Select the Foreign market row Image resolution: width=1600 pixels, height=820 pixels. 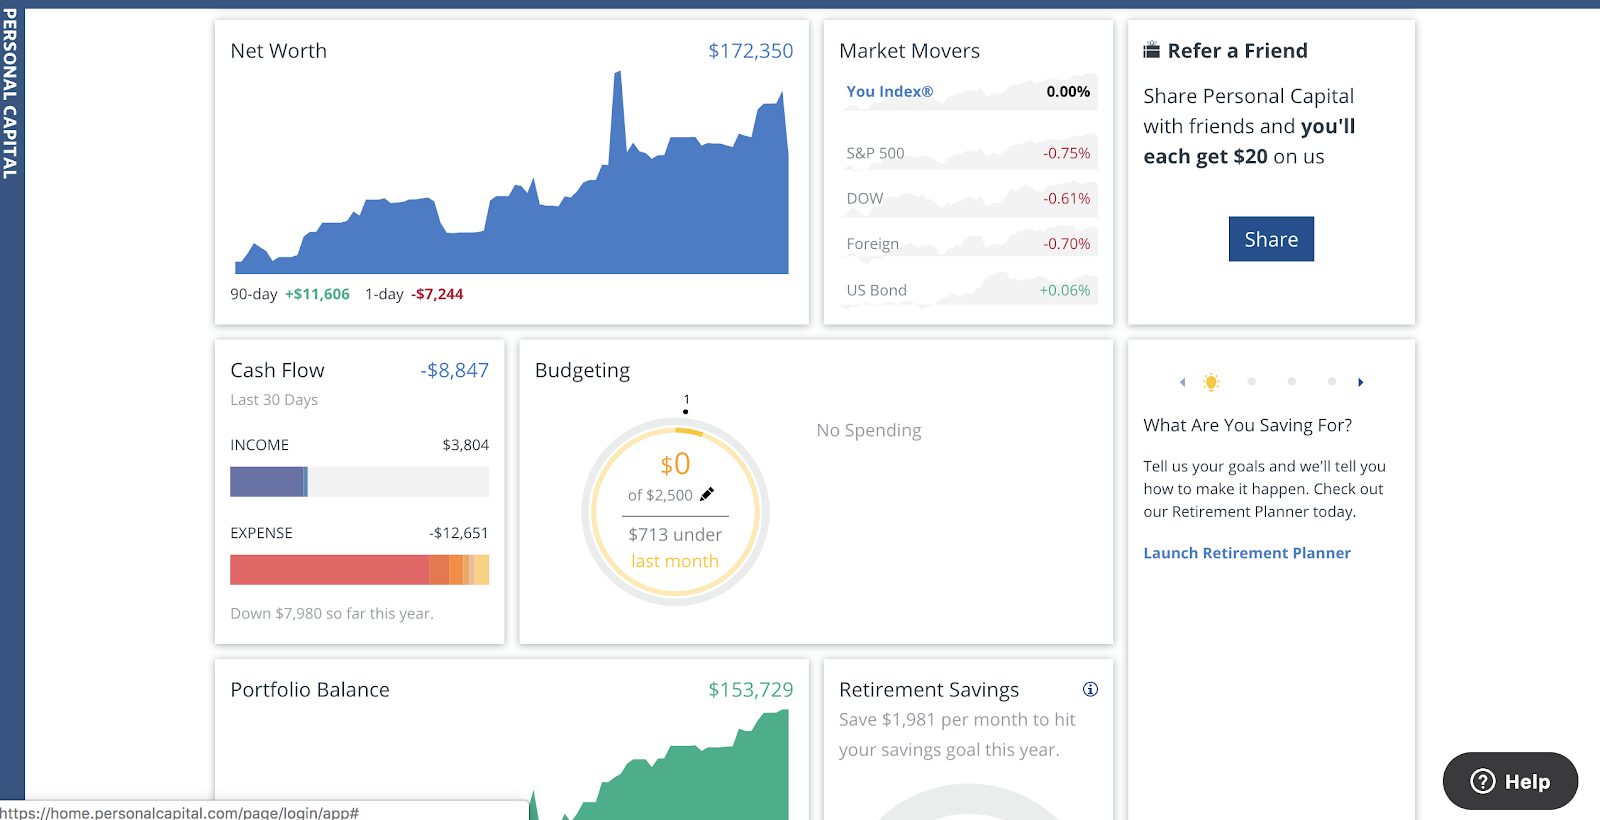click(x=968, y=243)
